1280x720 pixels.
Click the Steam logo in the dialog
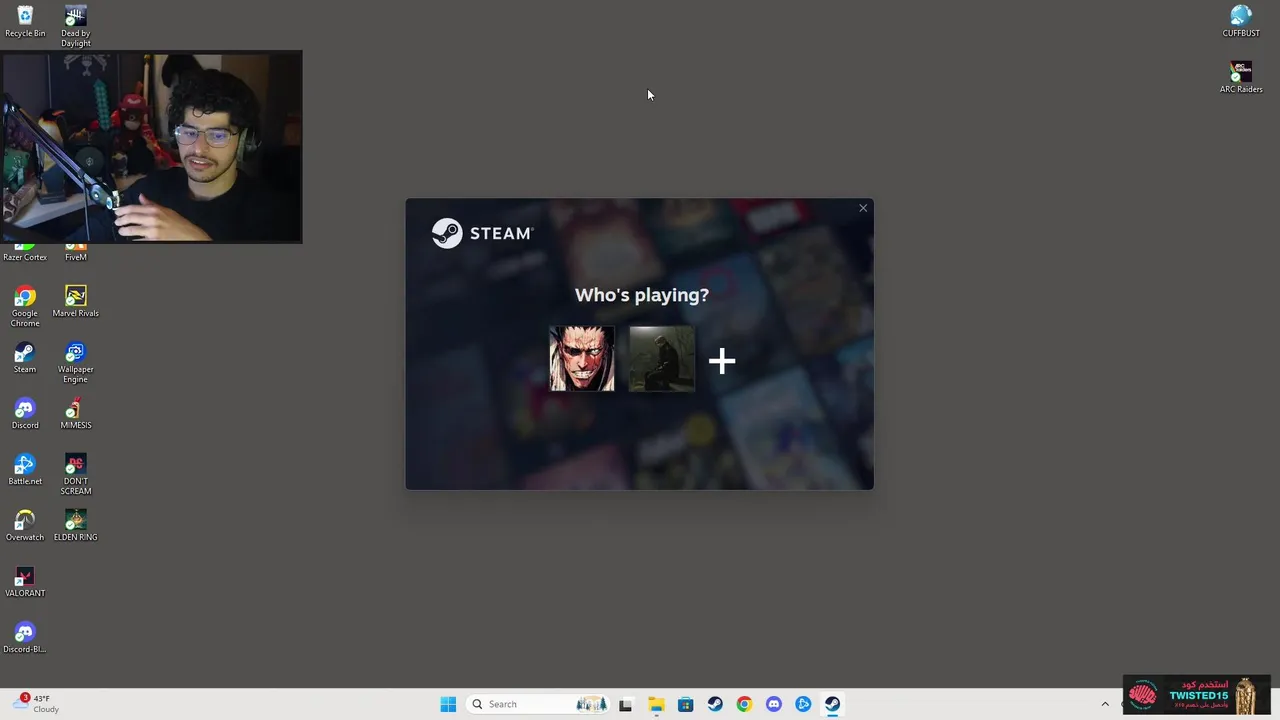pyautogui.click(x=482, y=233)
